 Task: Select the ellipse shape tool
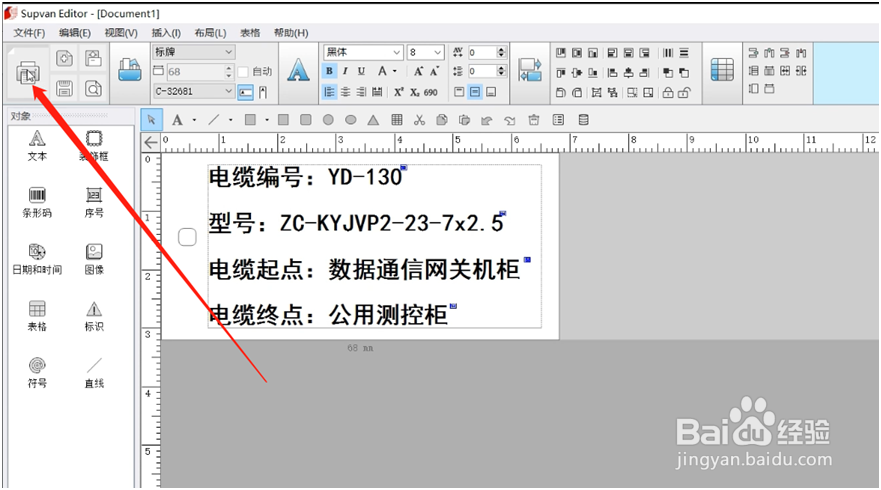pyautogui.click(x=351, y=120)
